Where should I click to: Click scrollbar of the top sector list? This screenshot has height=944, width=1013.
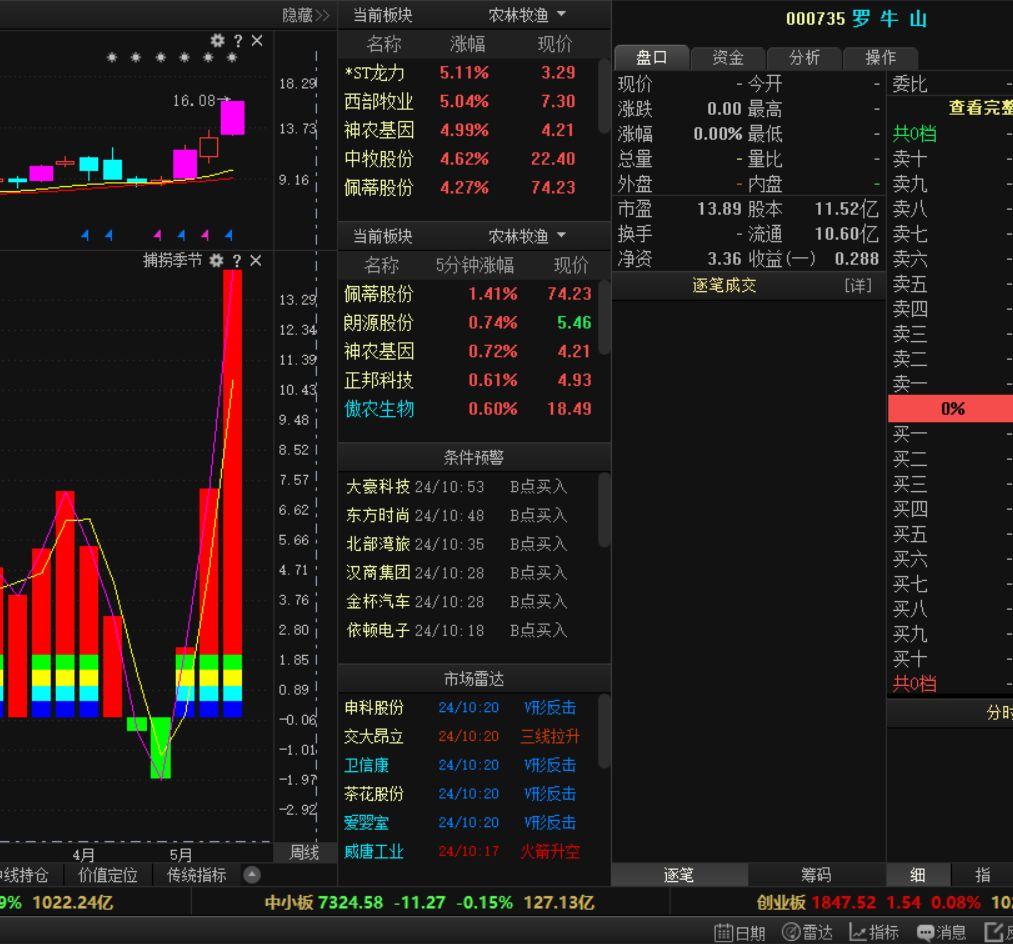(604, 96)
